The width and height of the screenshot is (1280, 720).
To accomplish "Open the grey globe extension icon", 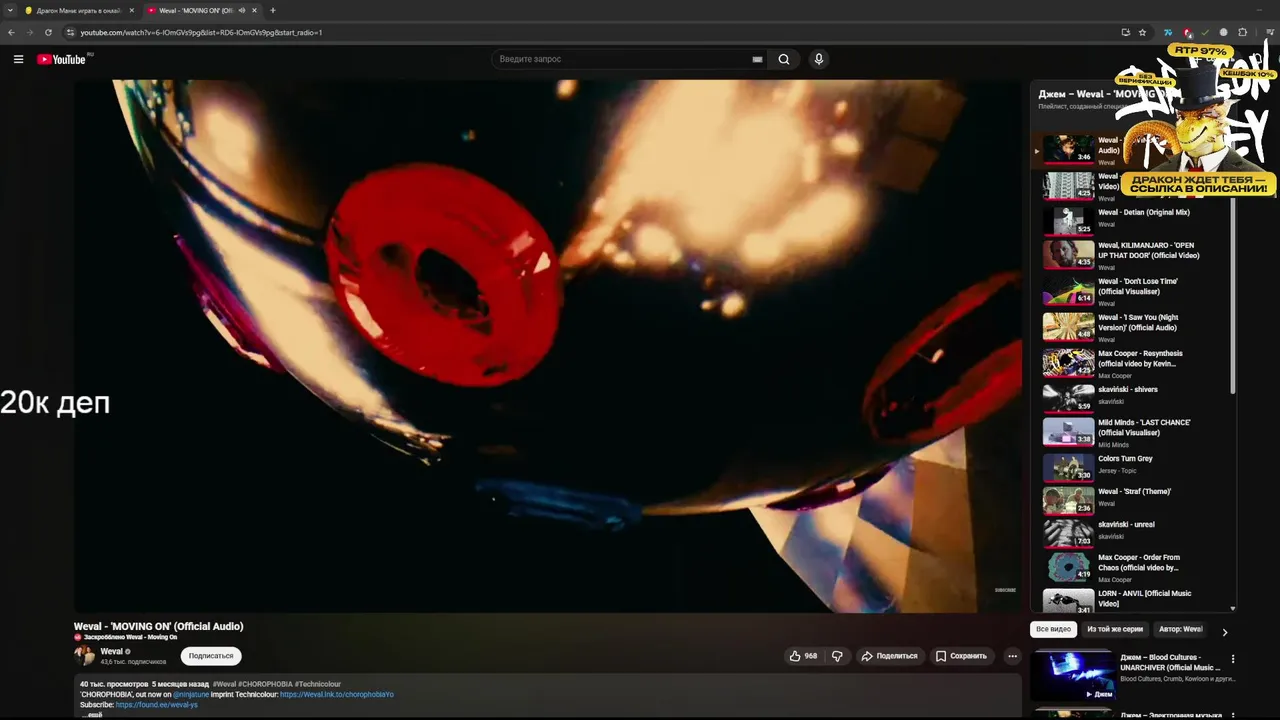I will click(1223, 32).
